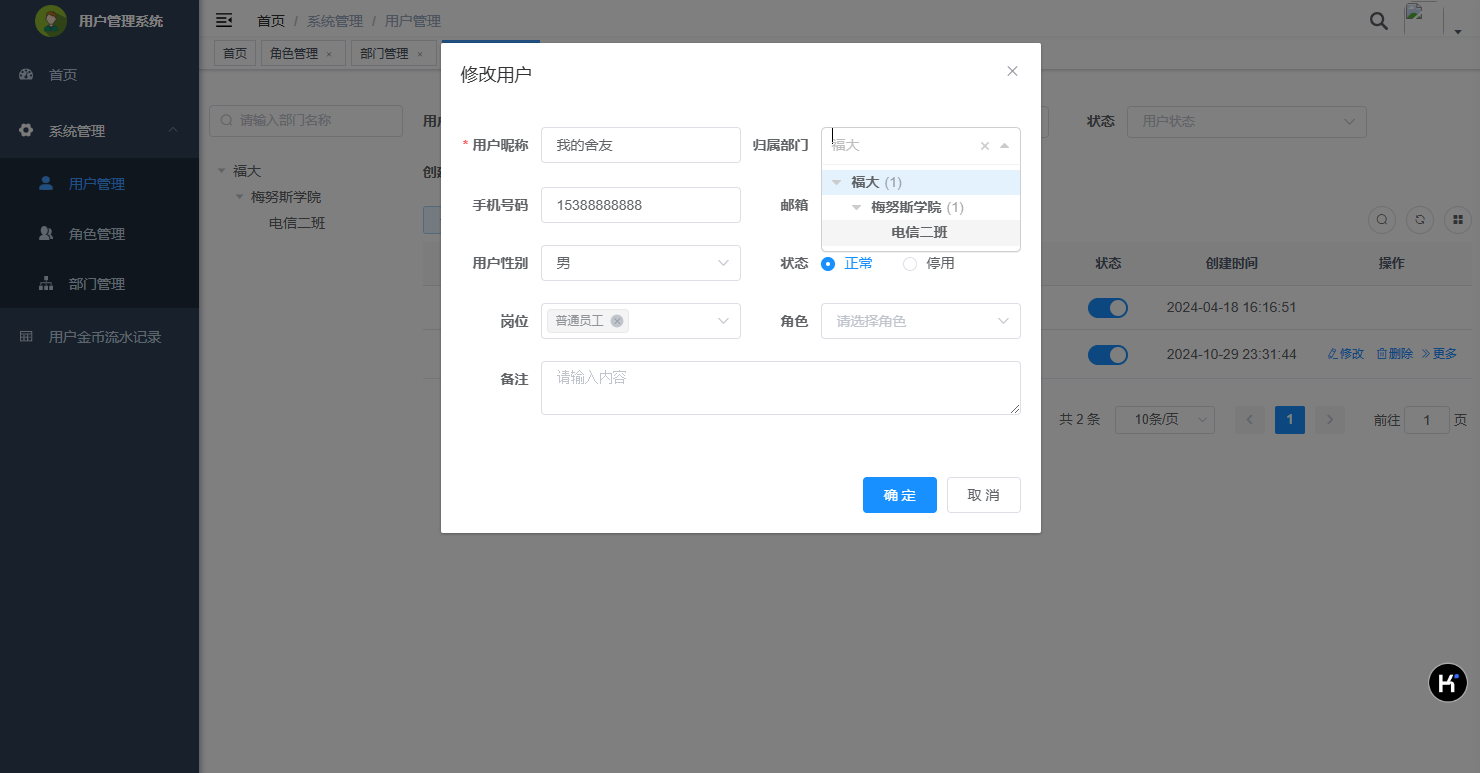Click the 修改 link in the table row
The image size is (1480, 773).
point(1346,354)
